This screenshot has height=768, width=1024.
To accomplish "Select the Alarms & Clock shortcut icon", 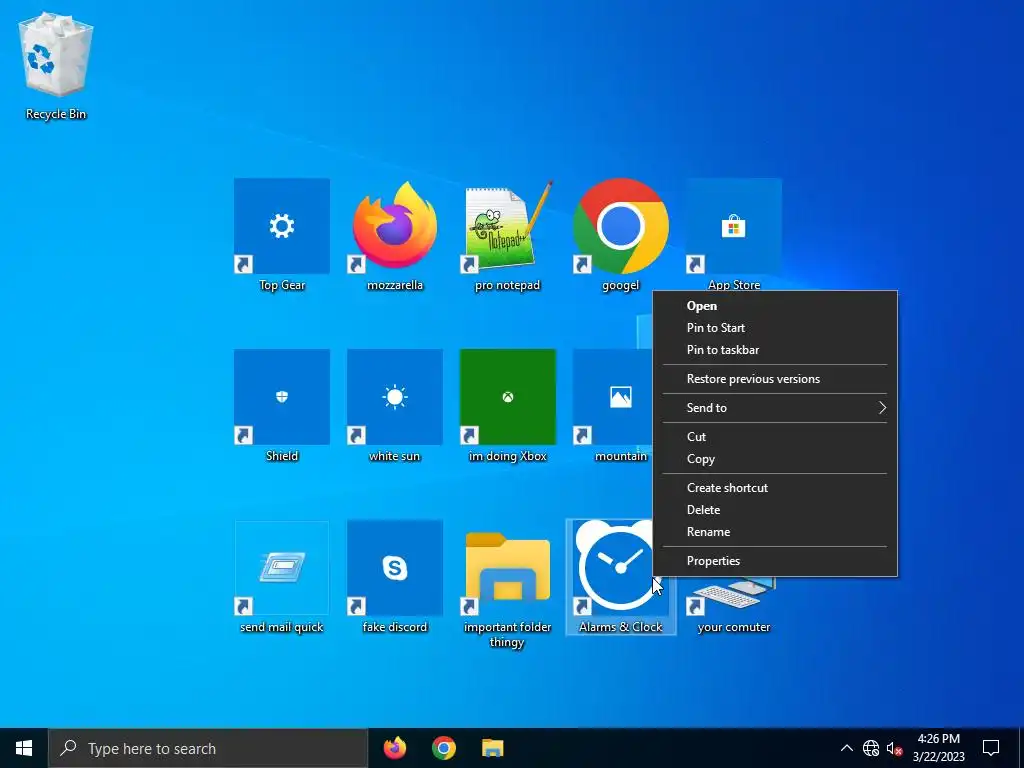I will coord(614,568).
